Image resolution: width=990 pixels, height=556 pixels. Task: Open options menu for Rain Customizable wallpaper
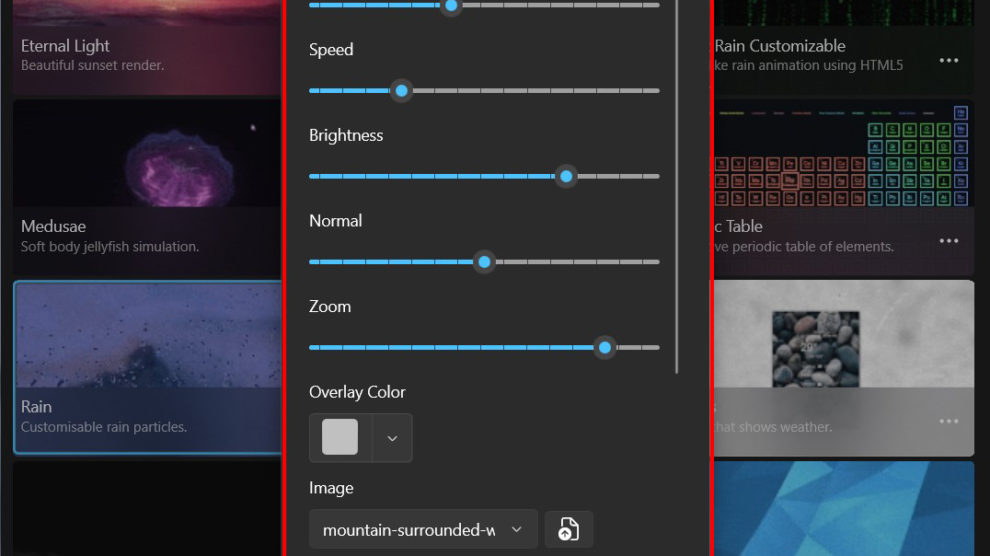pyautogui.click(x=948, y=61)
